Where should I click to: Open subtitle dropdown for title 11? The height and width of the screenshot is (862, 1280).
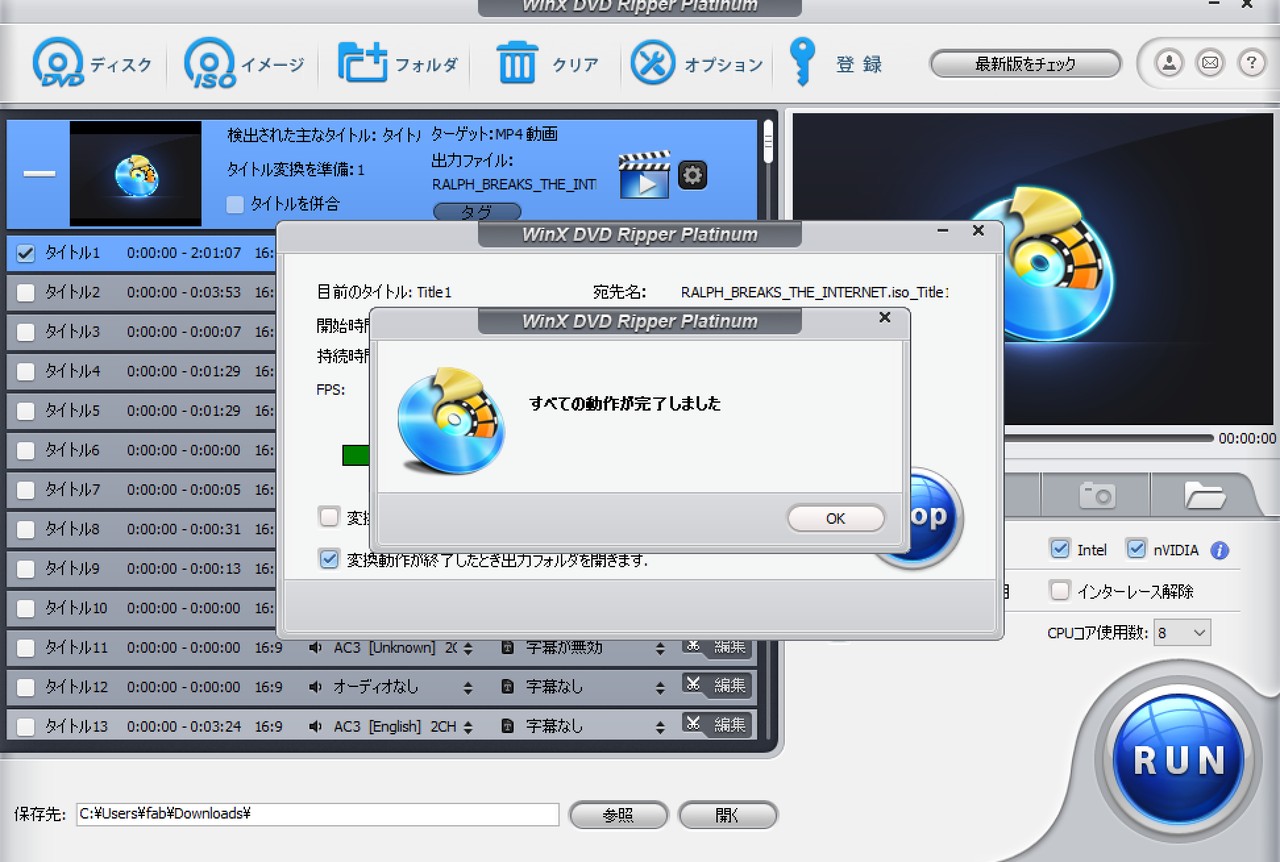660,648
